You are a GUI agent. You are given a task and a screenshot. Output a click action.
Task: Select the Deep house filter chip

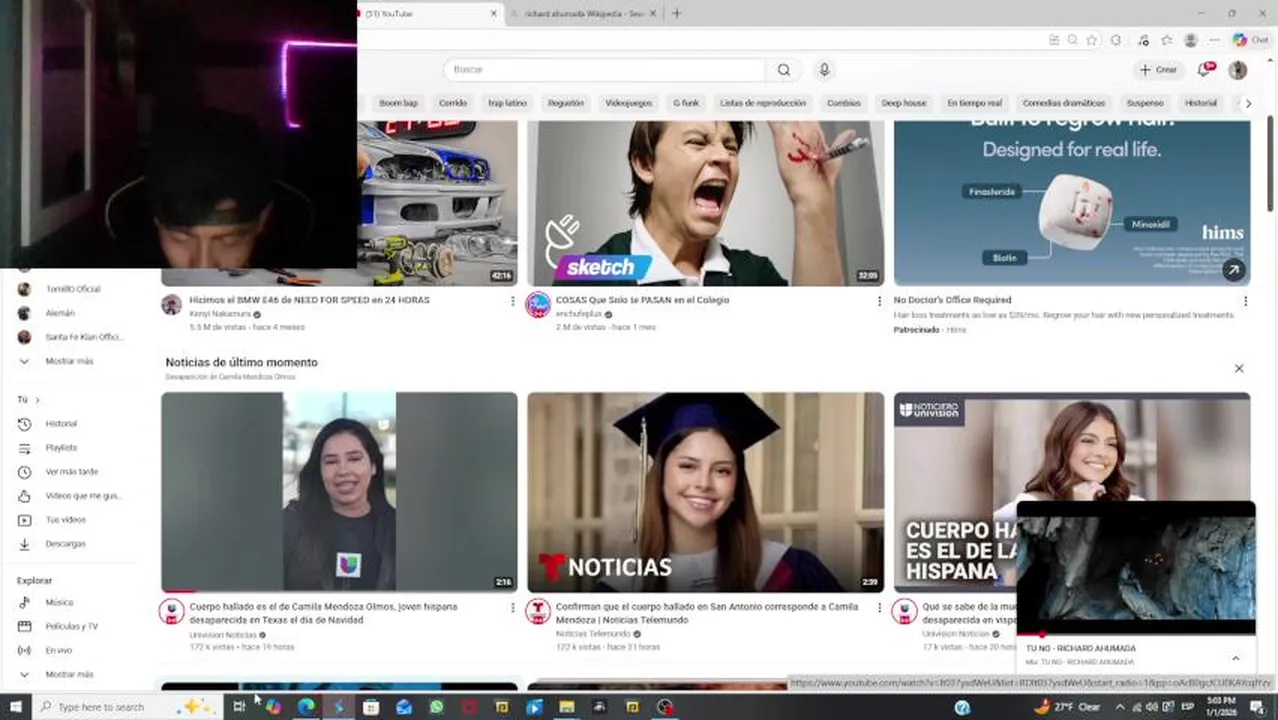[x=904, y=103]
